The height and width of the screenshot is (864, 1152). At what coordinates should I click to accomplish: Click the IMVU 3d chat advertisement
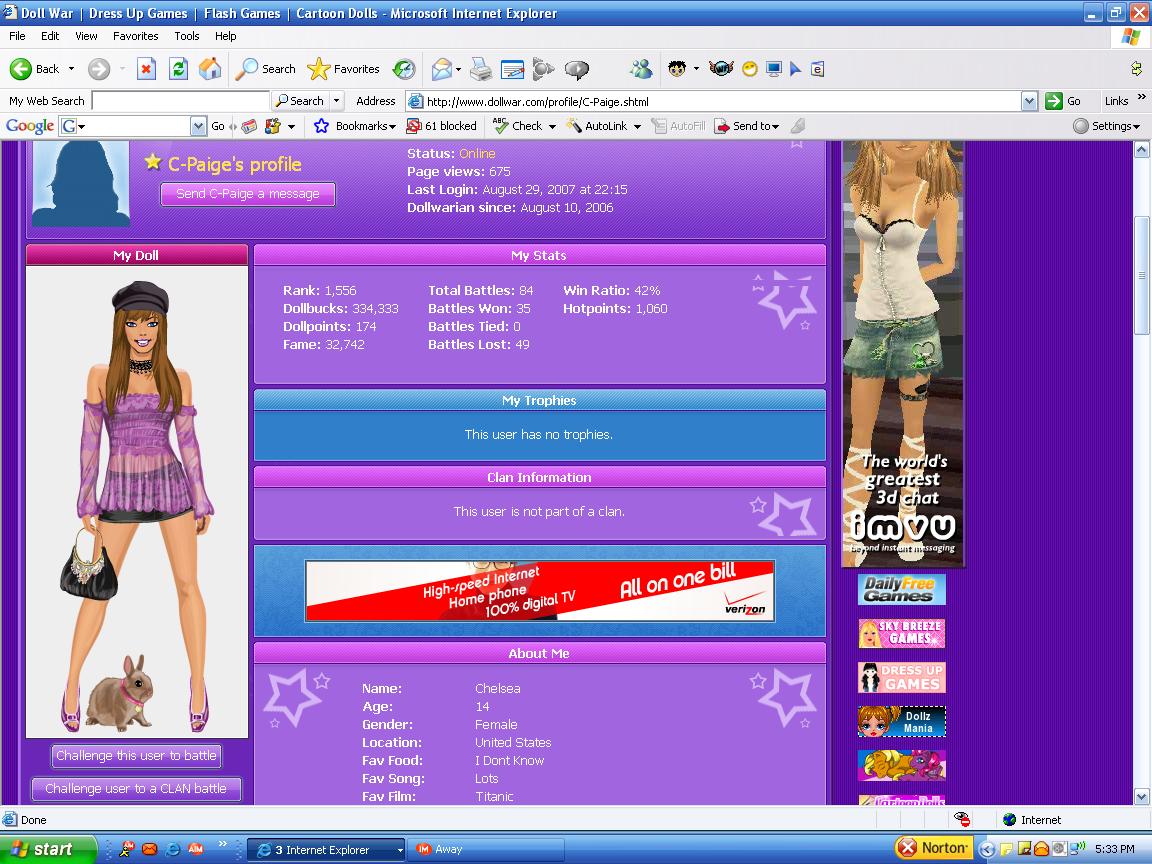(x=903, y=354)
